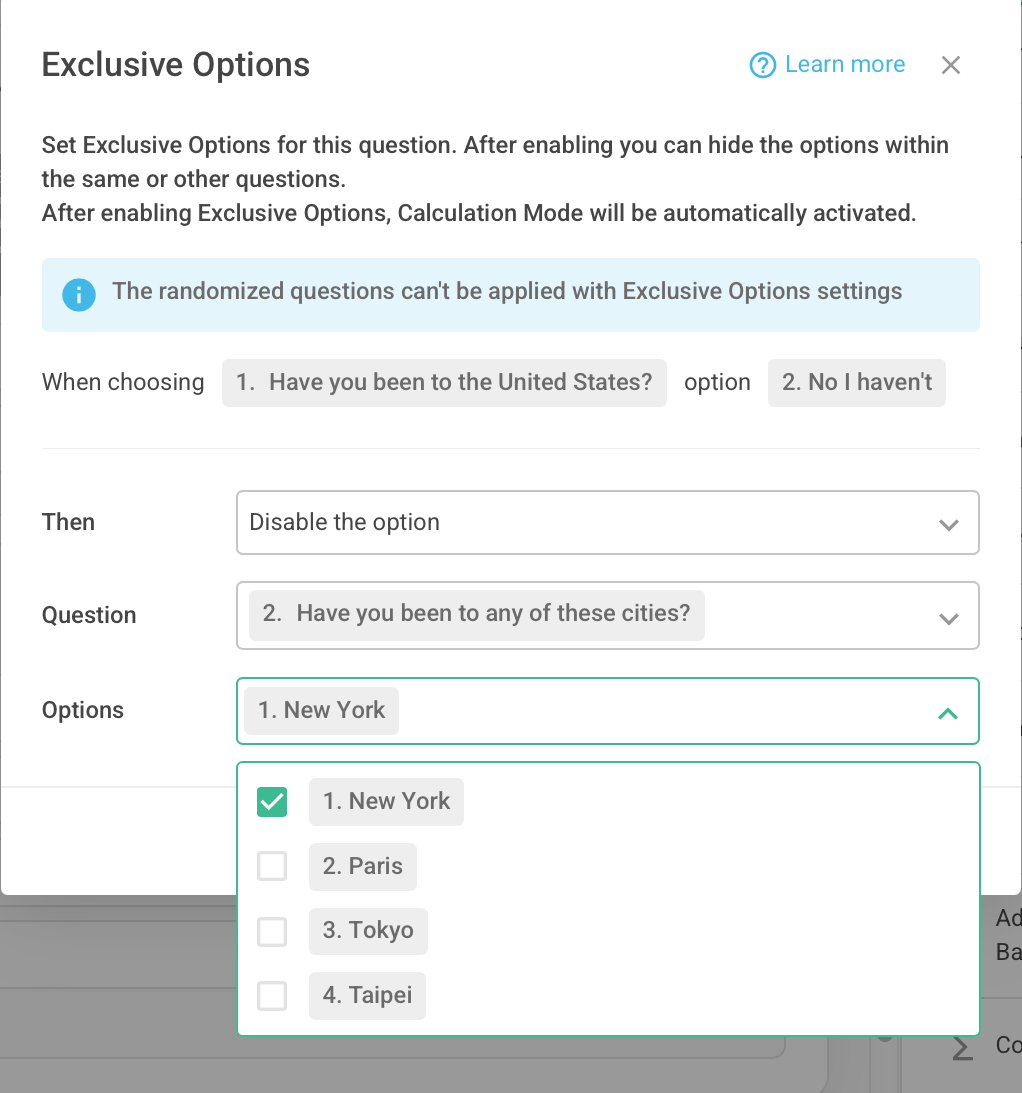Click the blue info icon in the notice banner
Screen dimensions: 1022x1093
[x=78, y=295]
